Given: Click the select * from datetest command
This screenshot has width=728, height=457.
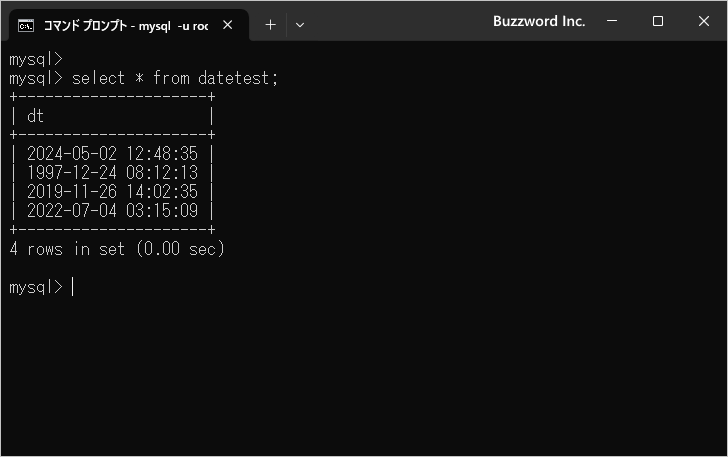Looking at the screenshot, I should click(x=175, y=78).
